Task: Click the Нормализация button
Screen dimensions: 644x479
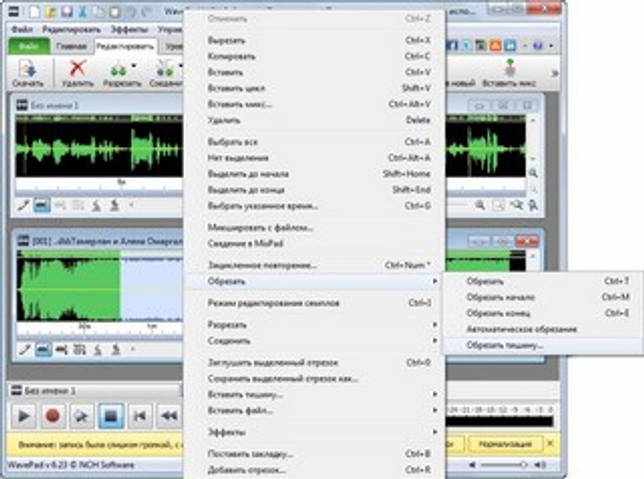Action: point(505,444)
